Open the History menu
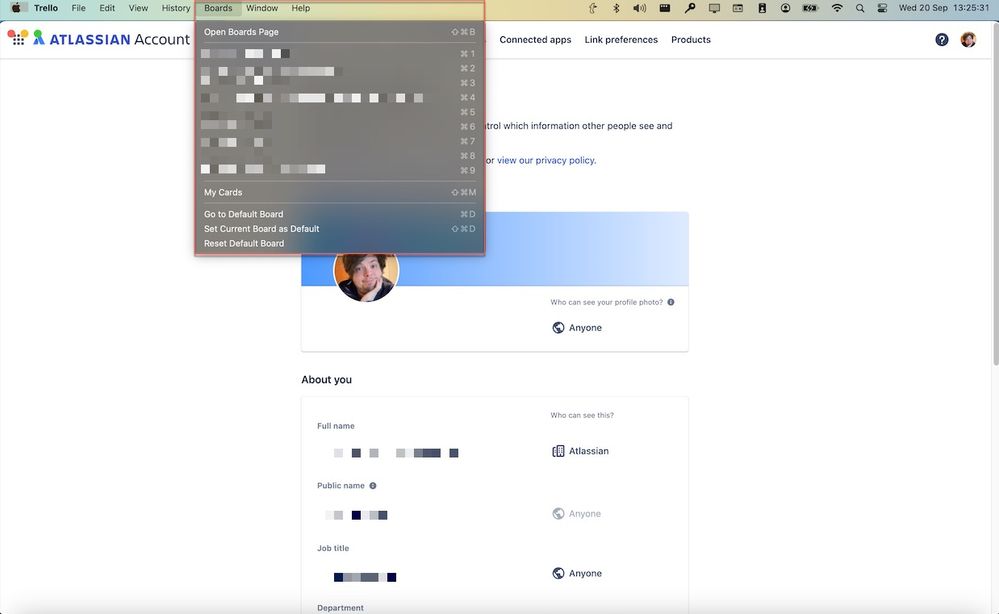 [x=176, y=8]
